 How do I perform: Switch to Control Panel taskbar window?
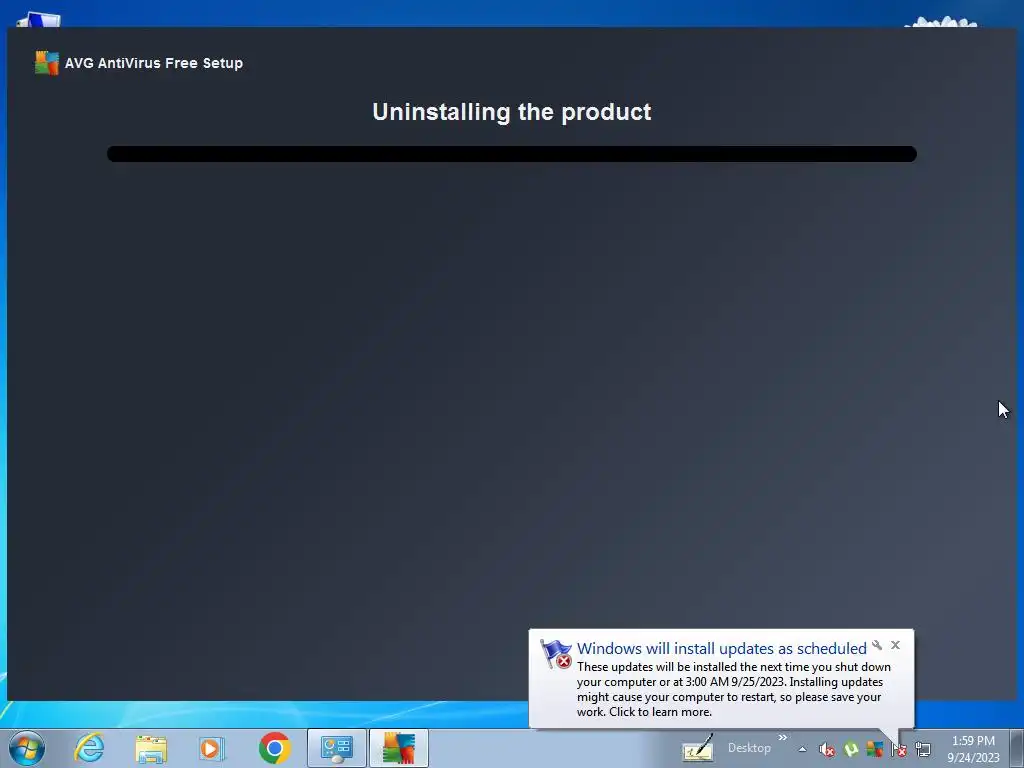coord(336,748)
